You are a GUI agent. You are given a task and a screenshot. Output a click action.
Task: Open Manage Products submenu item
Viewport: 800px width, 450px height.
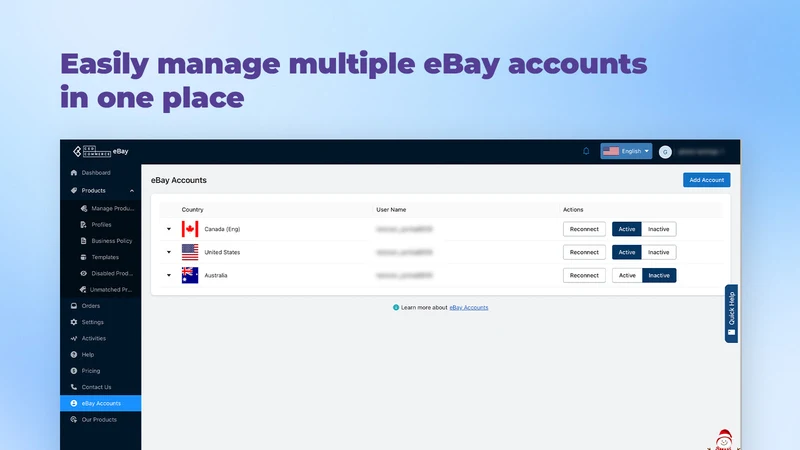click(113, 208)
